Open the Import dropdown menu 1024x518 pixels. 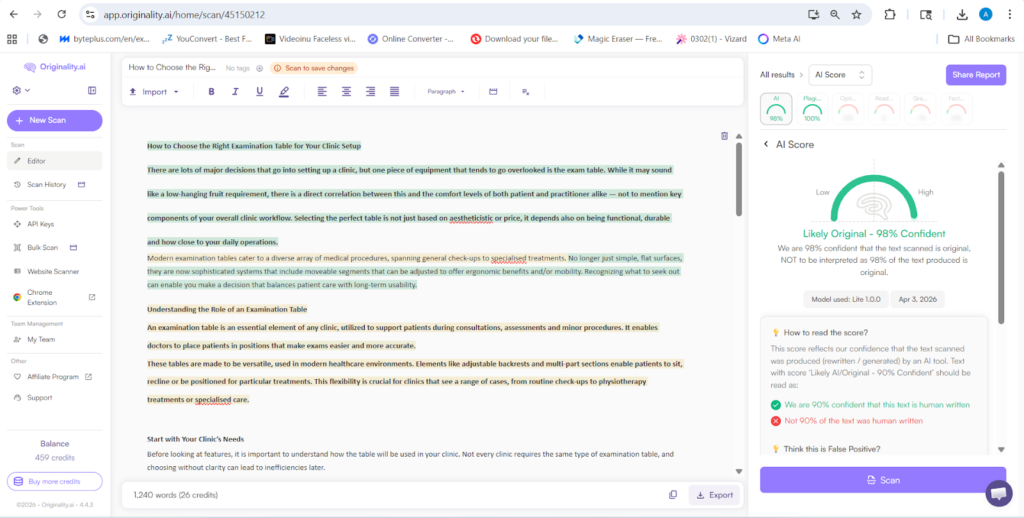(x=154, y=92)
